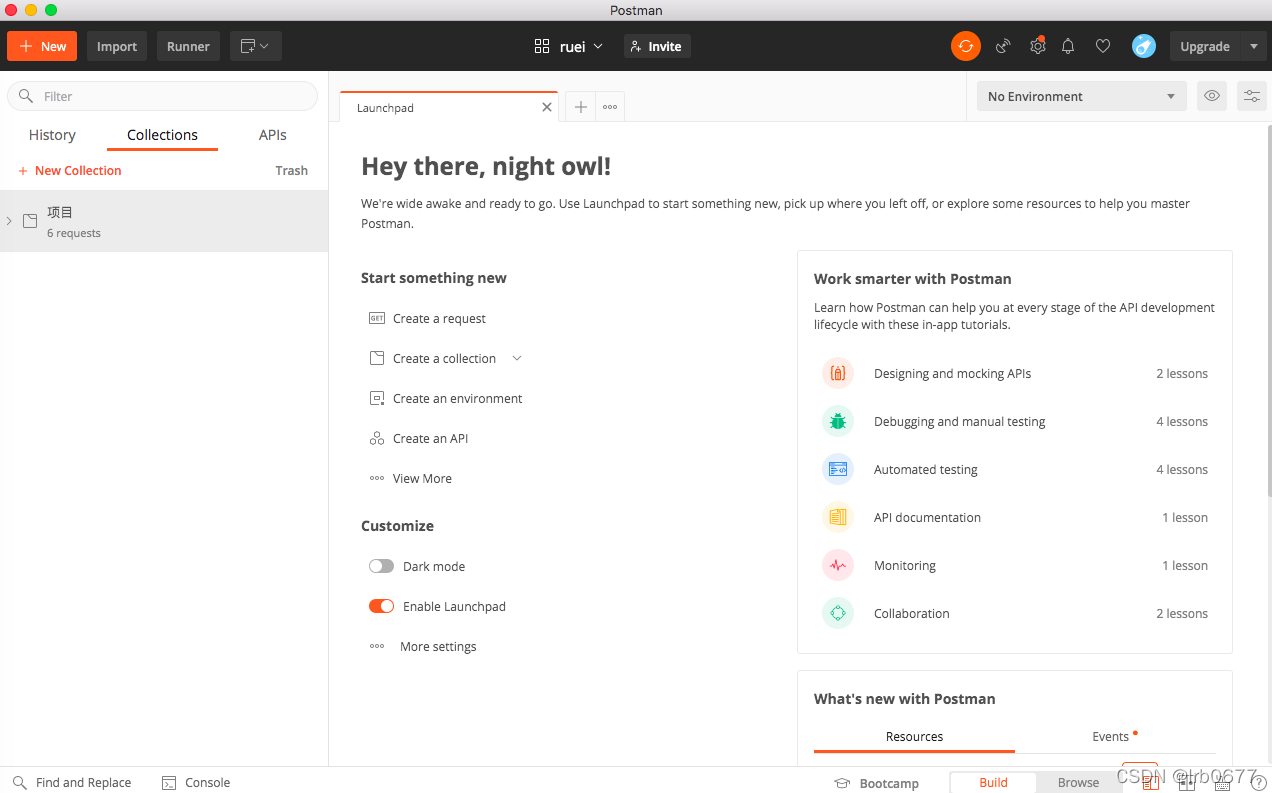Image resolution: width=1272 pixels, height=793 pixels.
Task: Click Create an API
Action: pyautogui.click(x=430, y=438)
